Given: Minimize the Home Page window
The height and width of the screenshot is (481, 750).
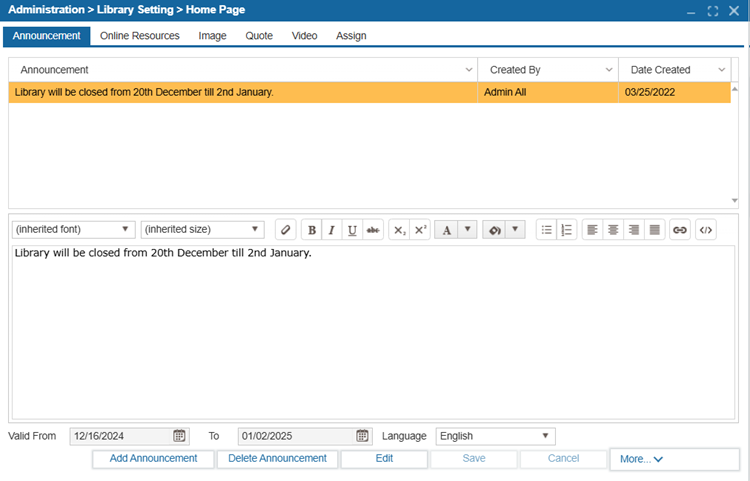Looking at the screenshot, I should click(x=691, y=12).
